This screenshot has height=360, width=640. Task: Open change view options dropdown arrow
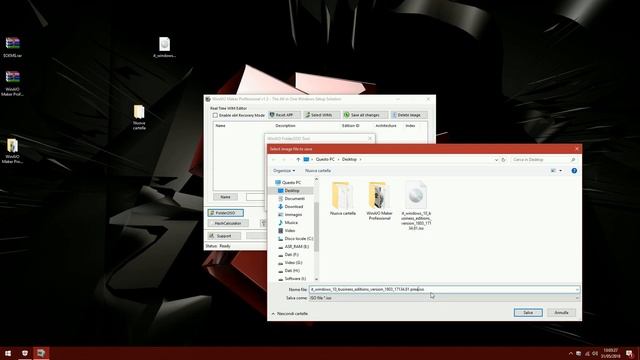tap(560, 171)
